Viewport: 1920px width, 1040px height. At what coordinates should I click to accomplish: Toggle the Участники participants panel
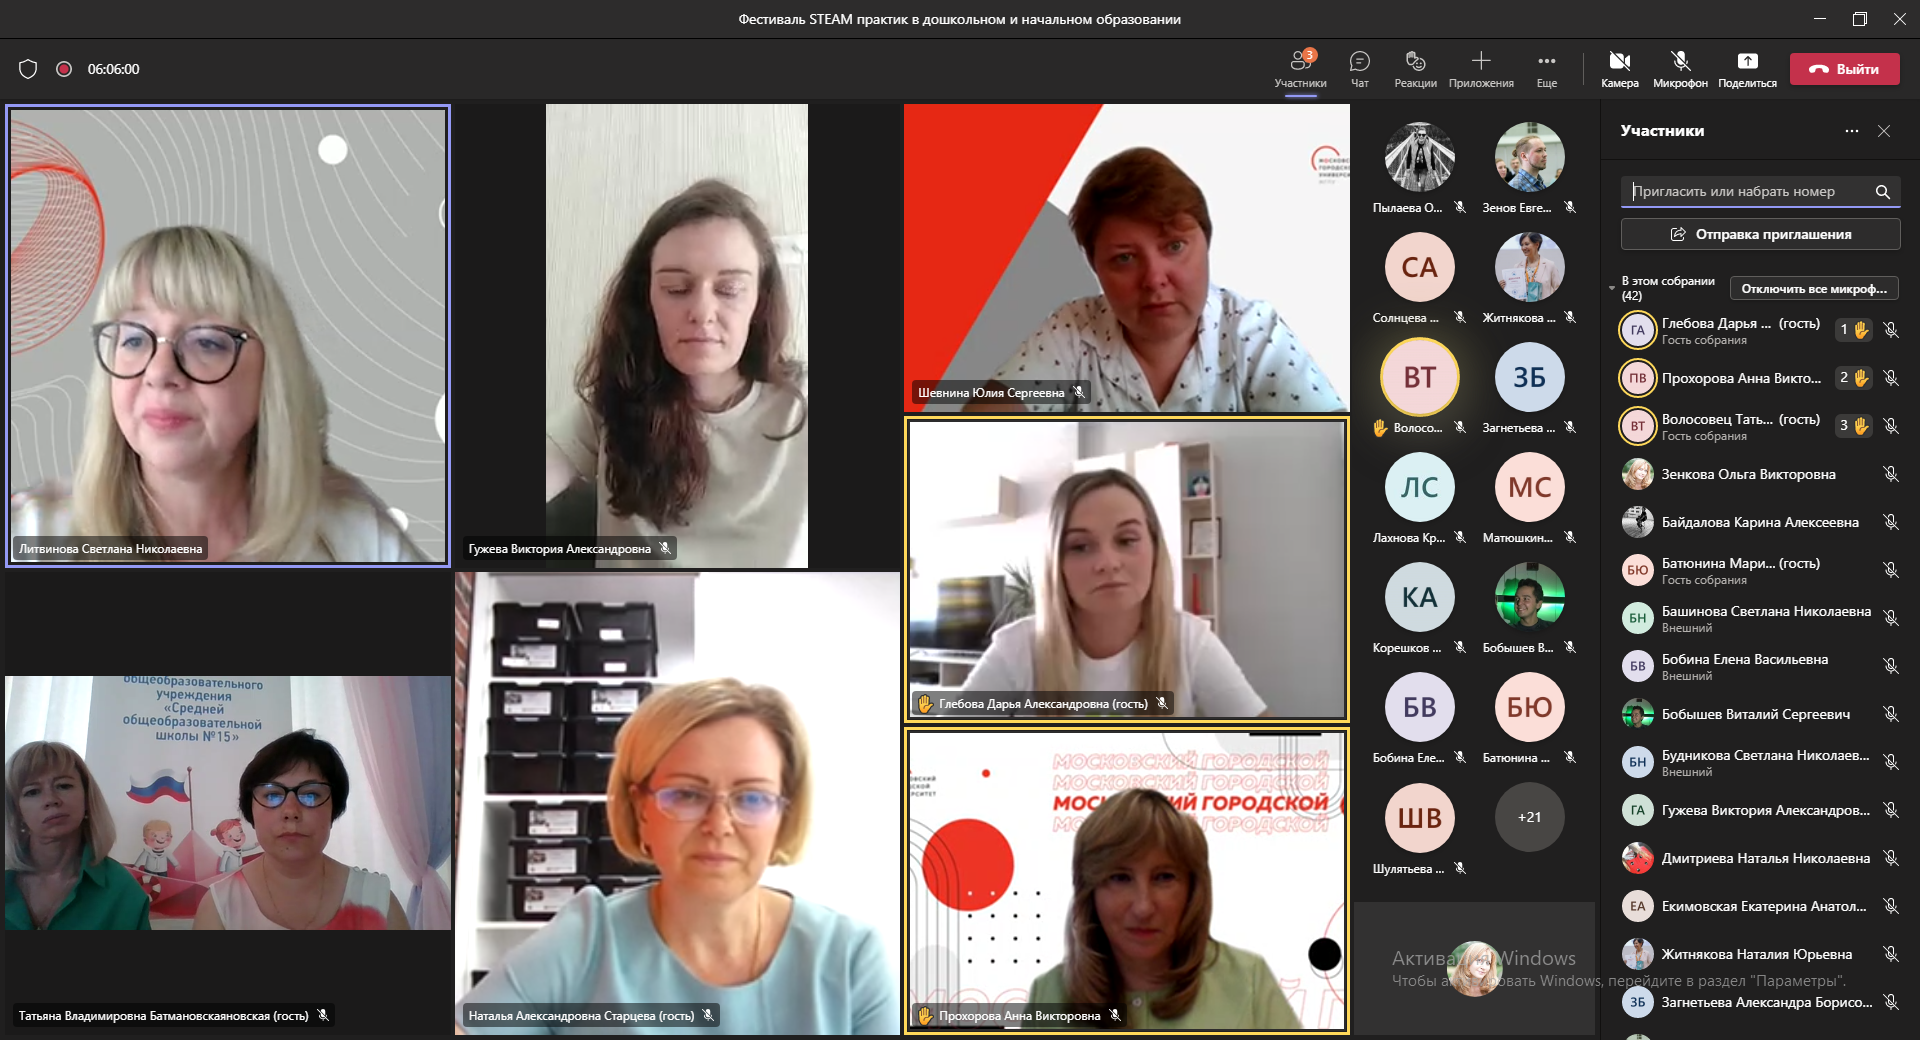(1300, 68)
